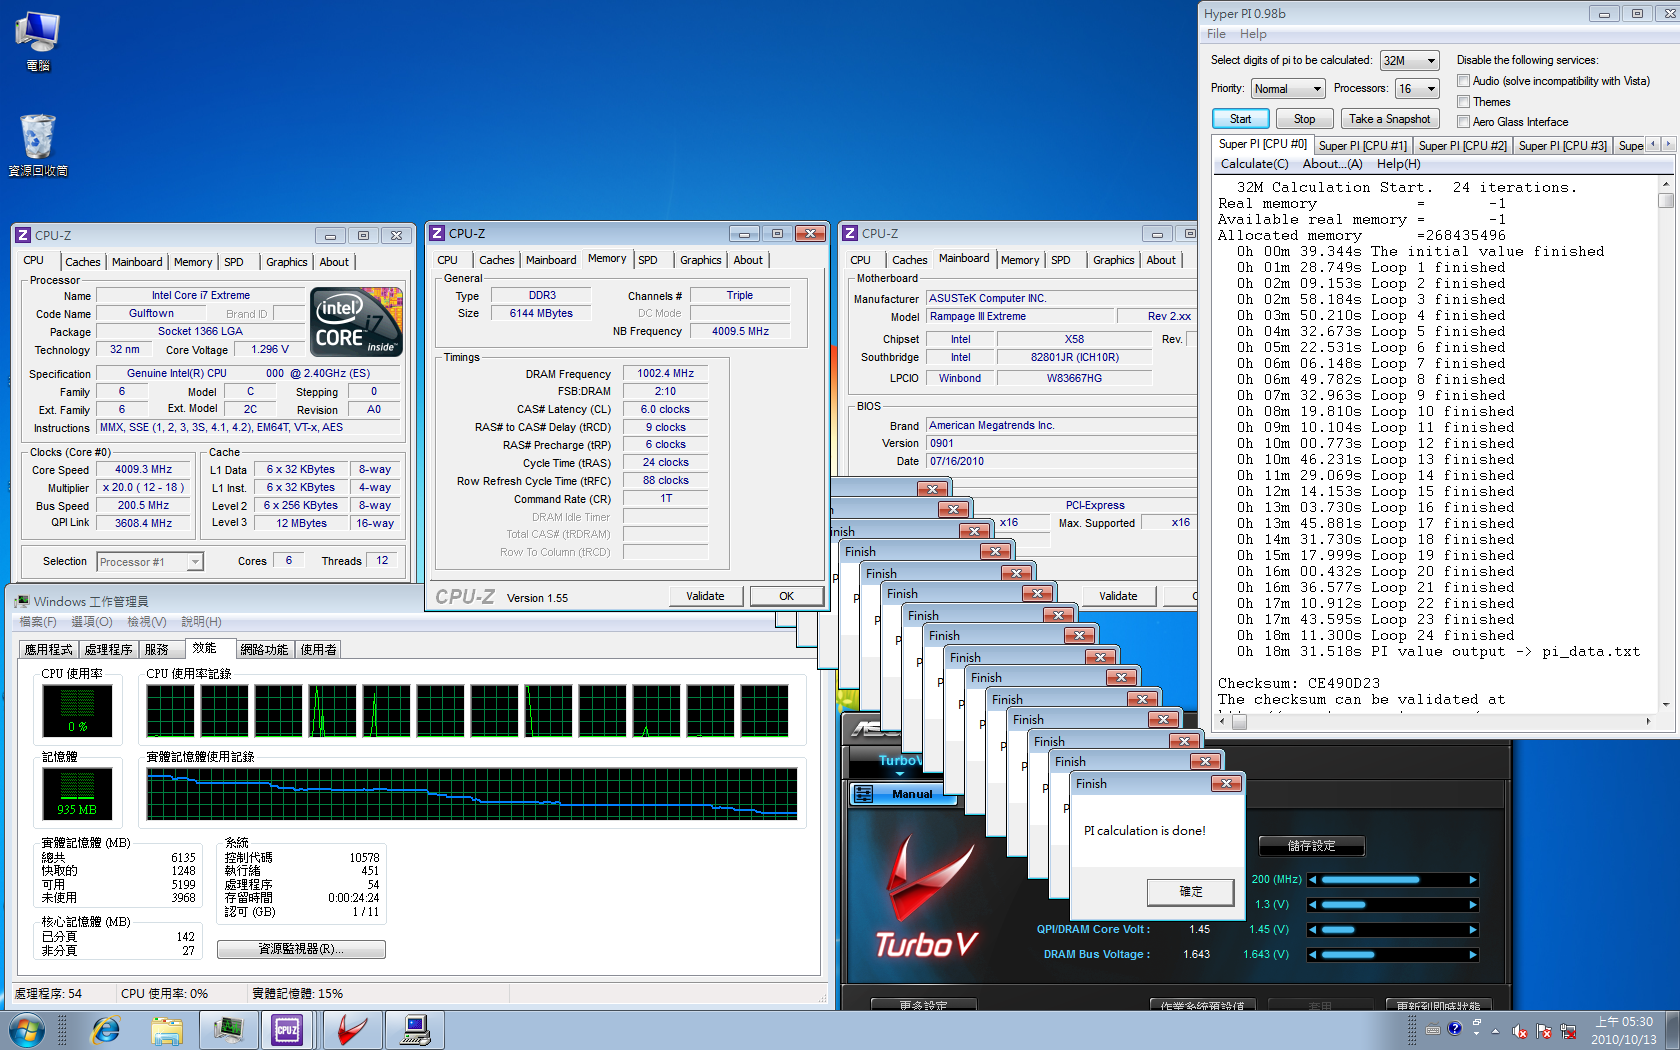This screenshot has height=1050, width=1680.
Task: Click OK in CPU-Z Memory window
Action: coord(787,596)
